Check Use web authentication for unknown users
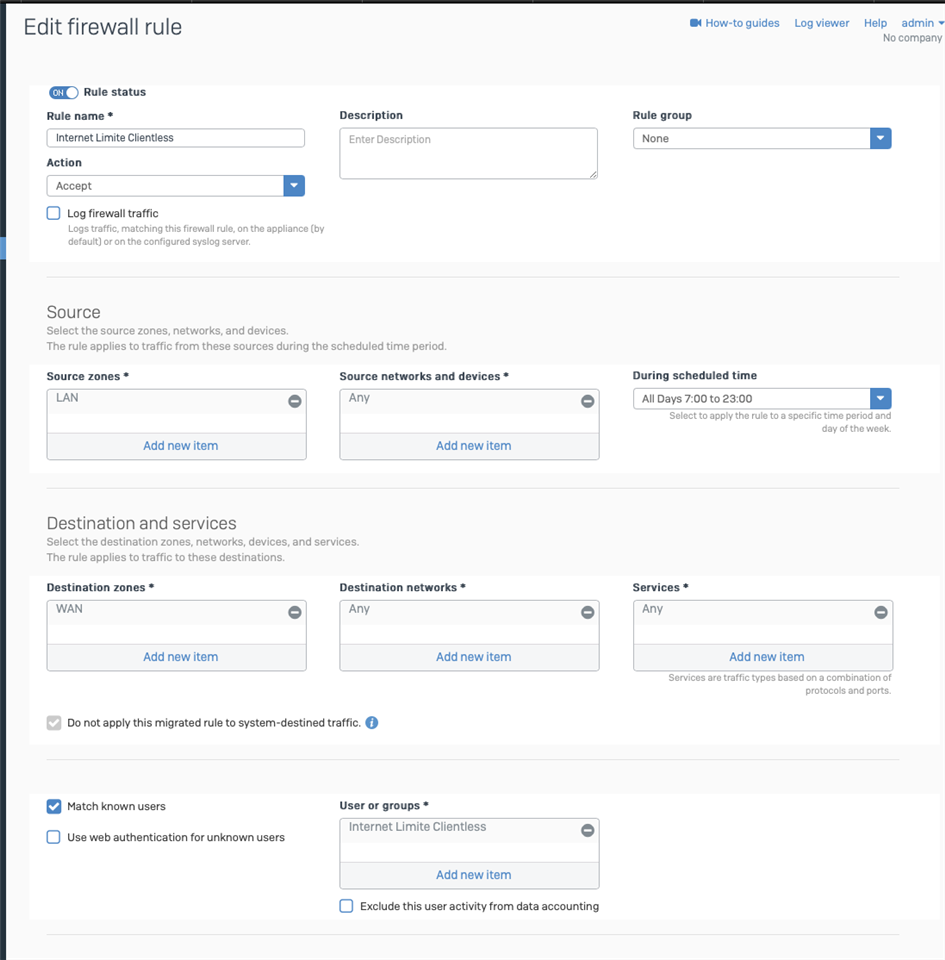945x960 pixels. click(x=54, y=837)
